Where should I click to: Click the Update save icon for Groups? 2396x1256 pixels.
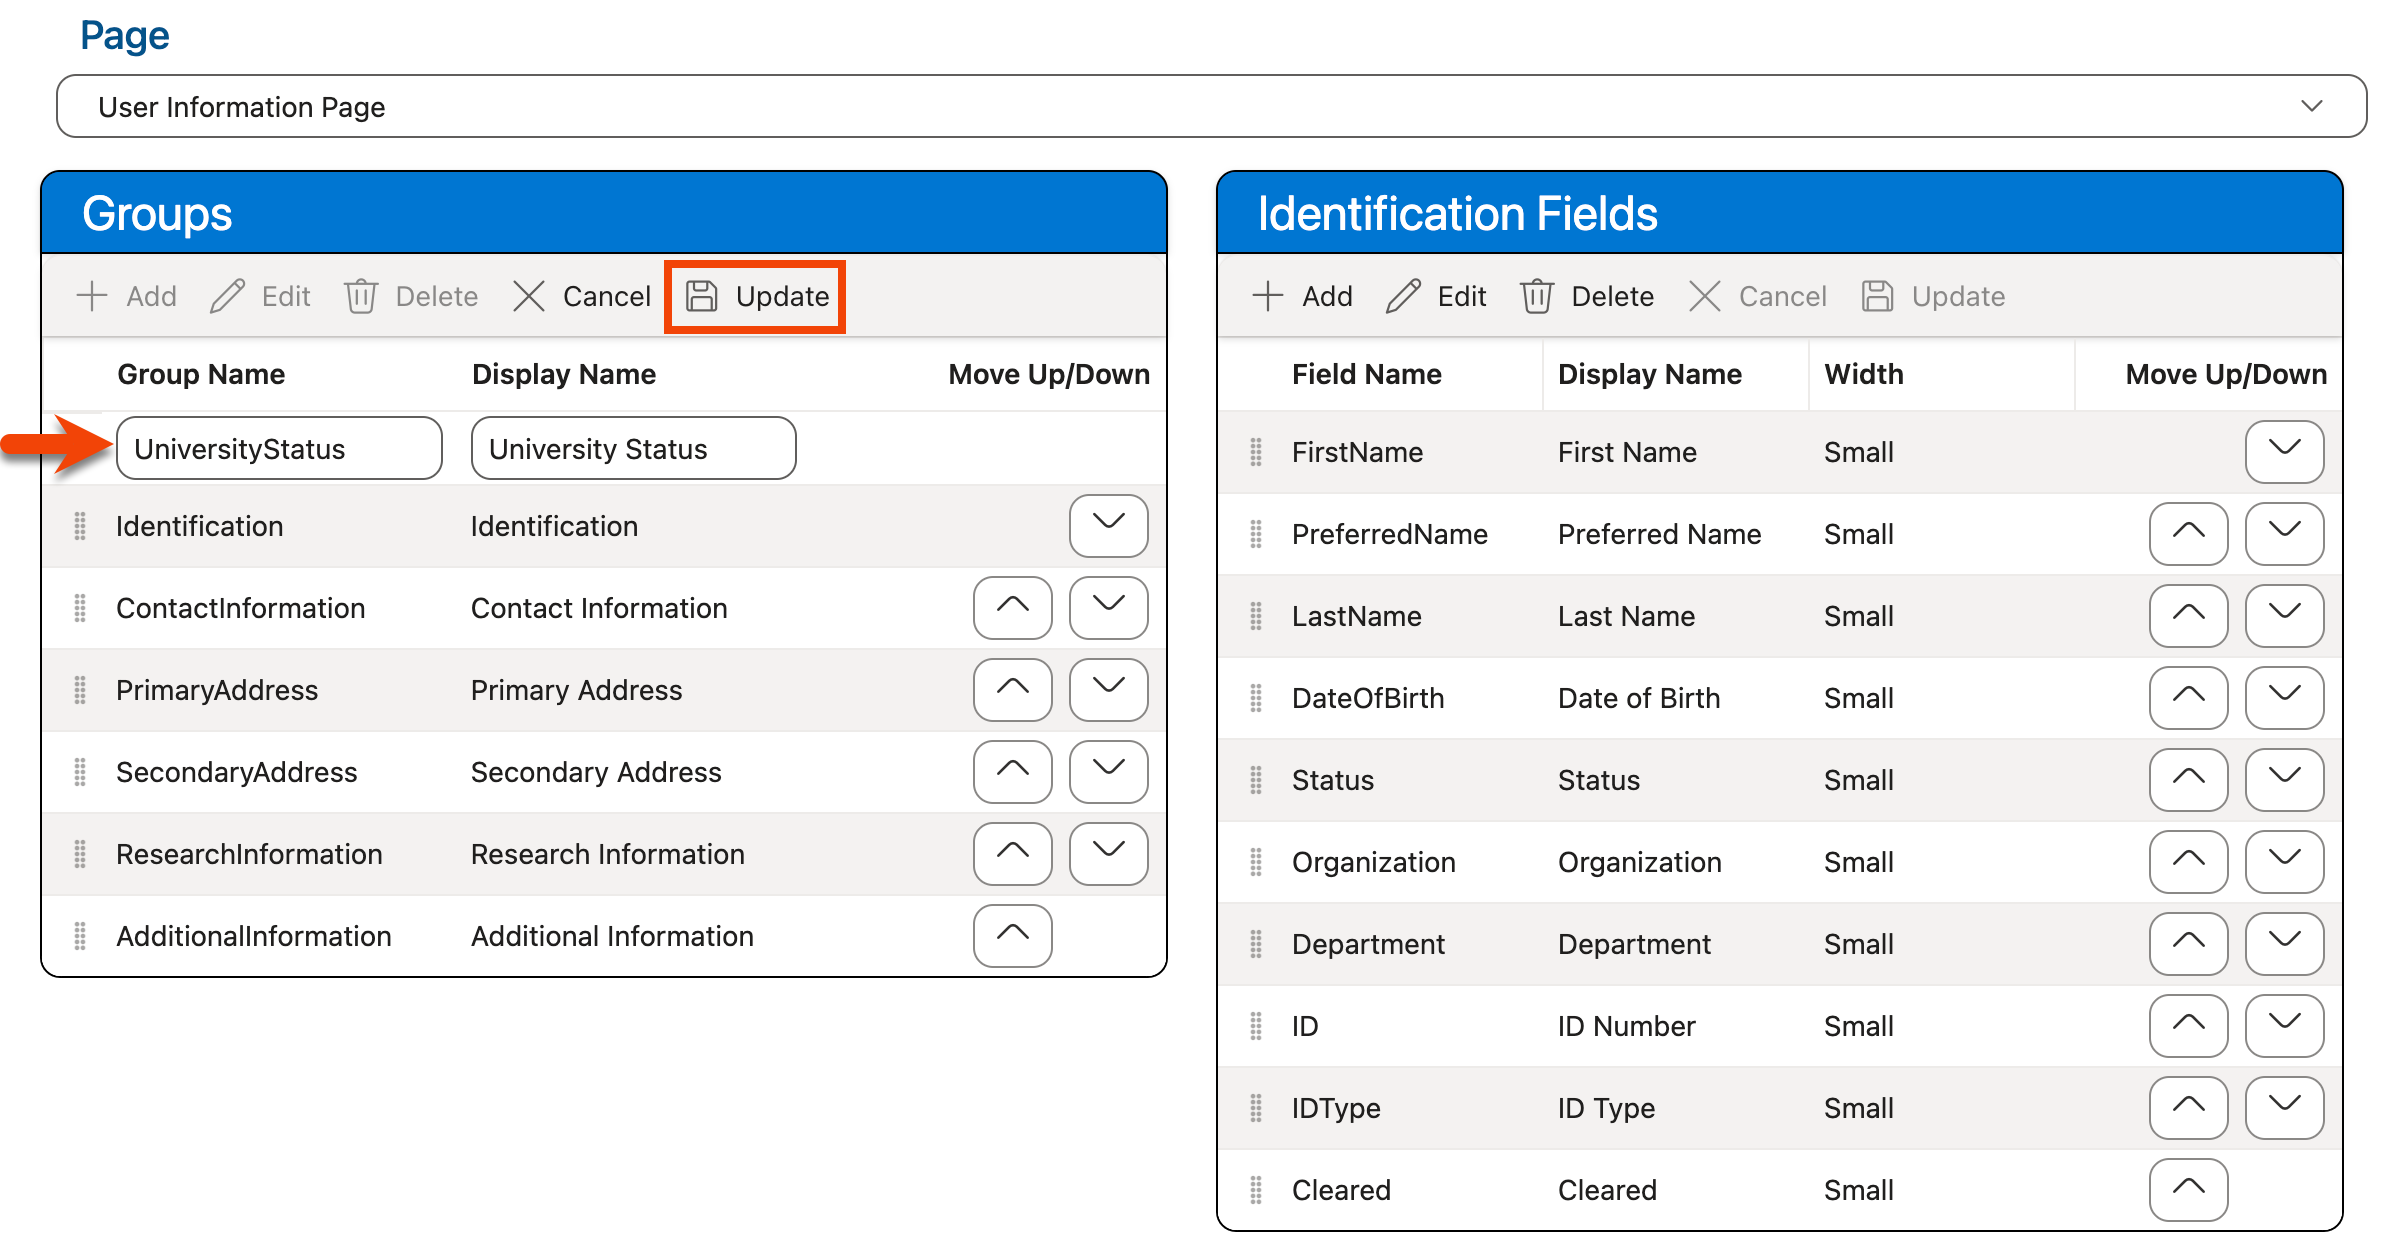pyautogui.click(x=703, y=295)
